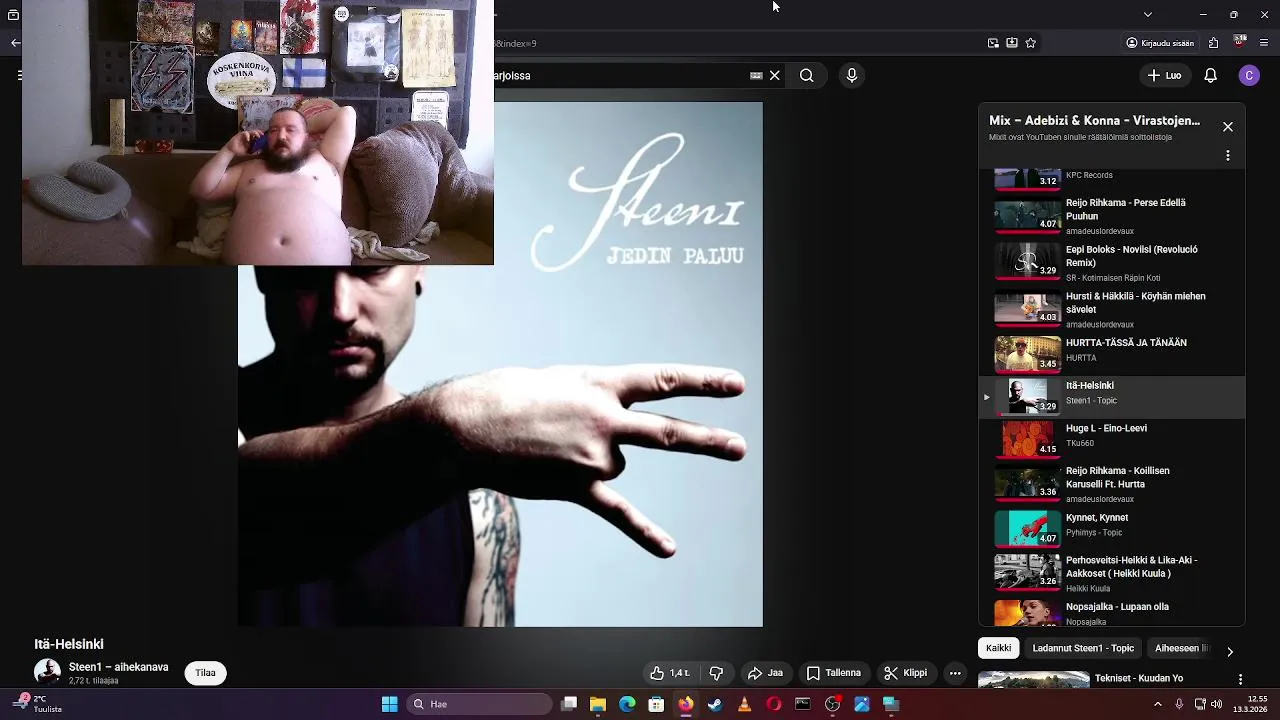Create a clip with Klippi button
The image size is (1280, 720).
point(905,673)
